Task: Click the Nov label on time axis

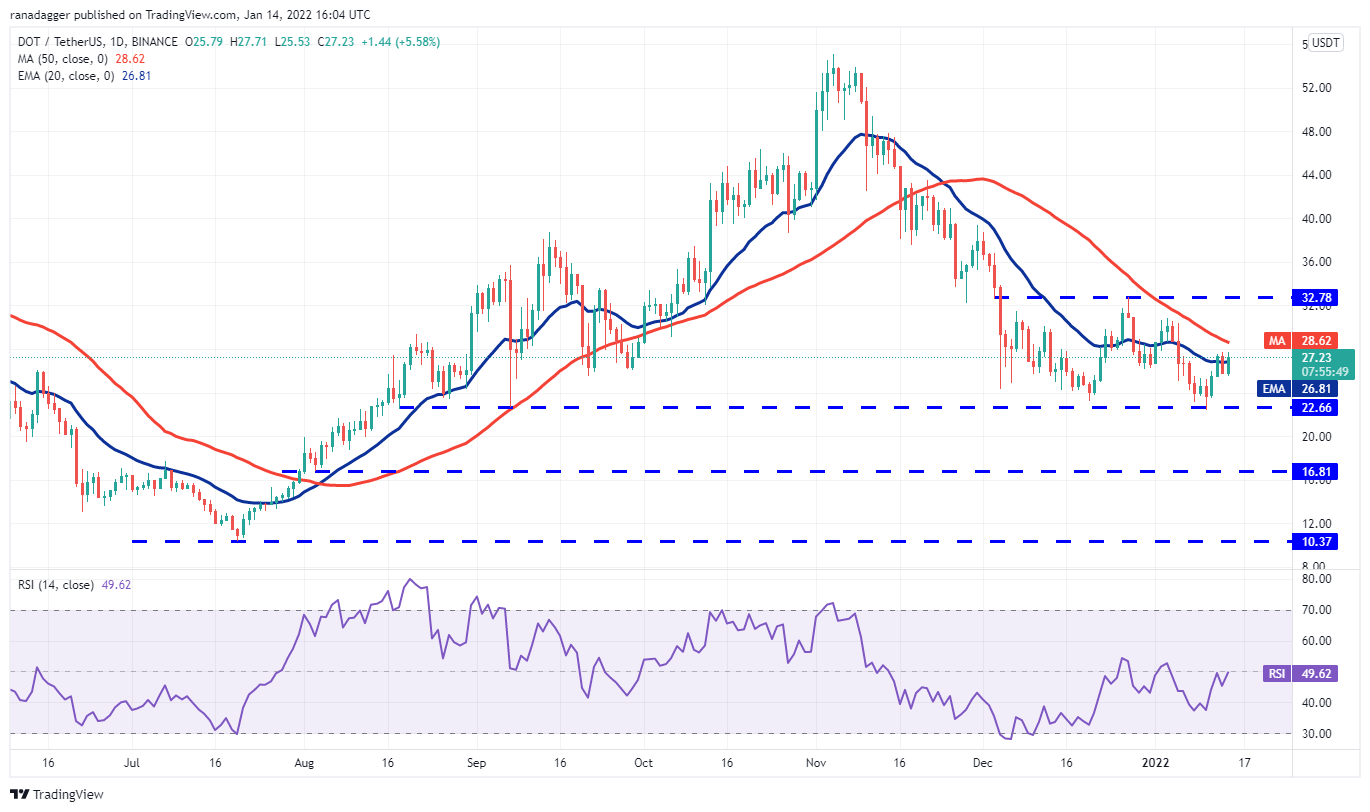Action: tap(815, 762)
